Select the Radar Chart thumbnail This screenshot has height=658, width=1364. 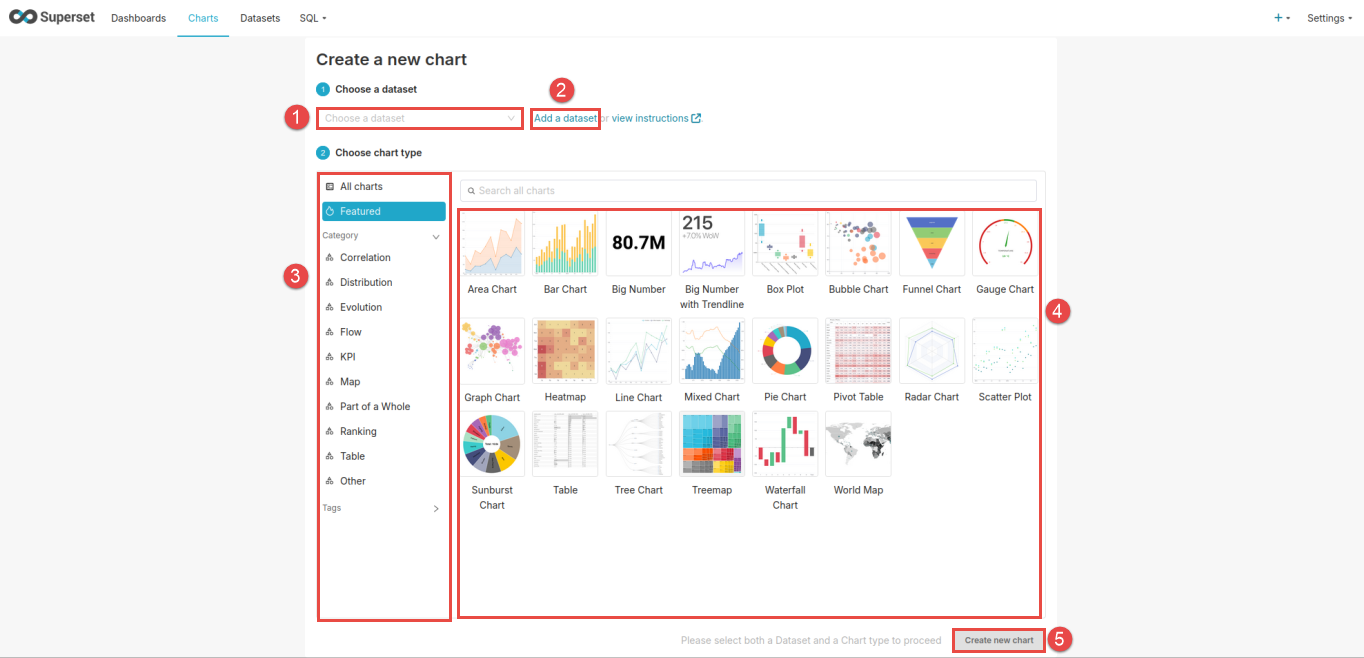click(x=932, y=351)
